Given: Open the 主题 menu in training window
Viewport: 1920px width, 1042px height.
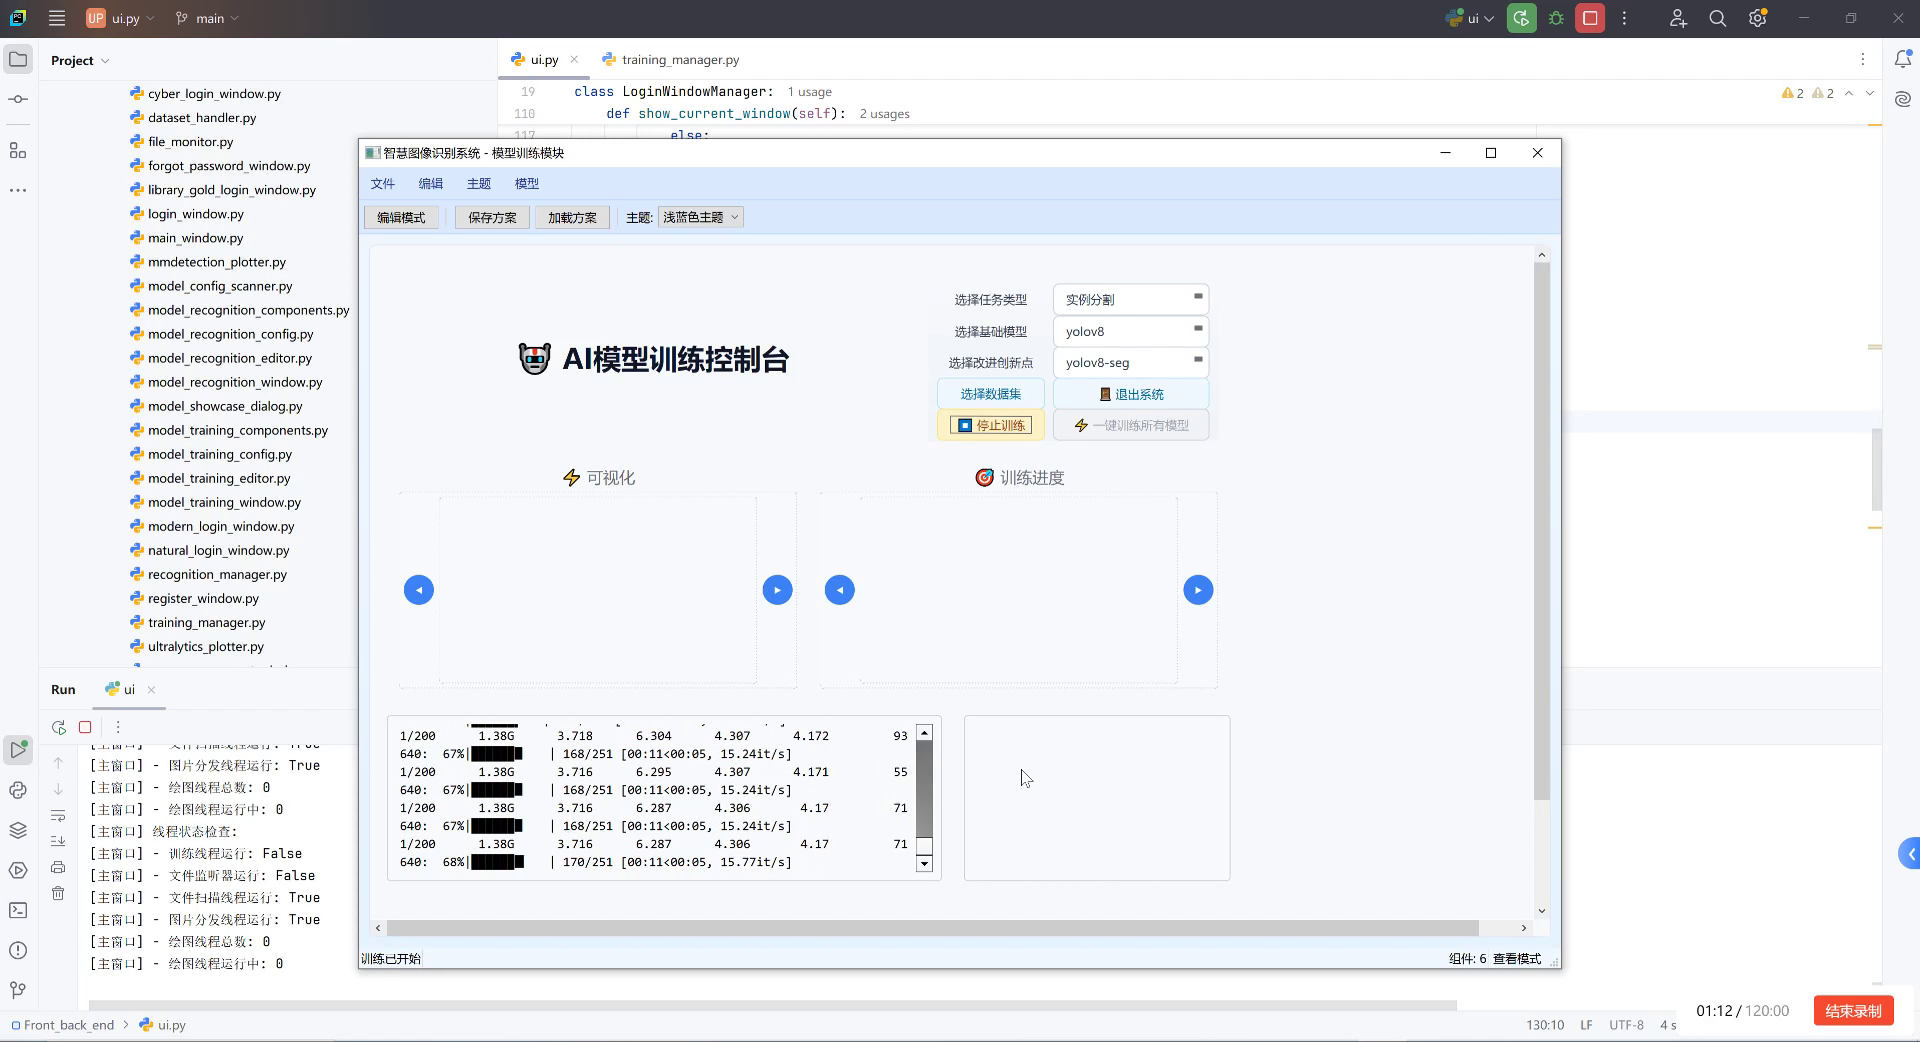Looking at the screenshot, I should point(479,183).
